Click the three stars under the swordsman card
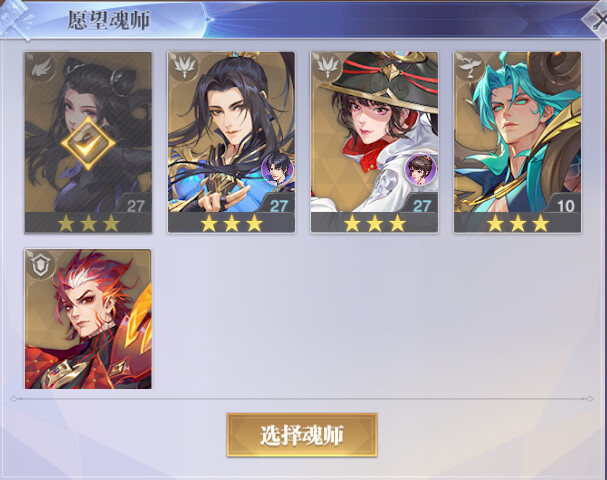Image resolution: width=607 pixels, height=480 pixels. [x=231, y=223]
